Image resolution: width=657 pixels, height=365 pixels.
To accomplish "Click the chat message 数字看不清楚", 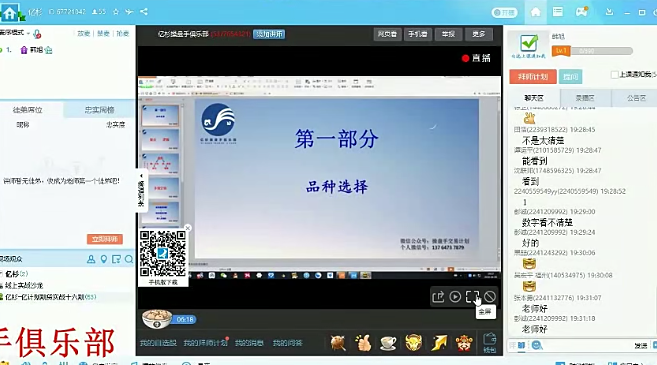I will (547, 223).
